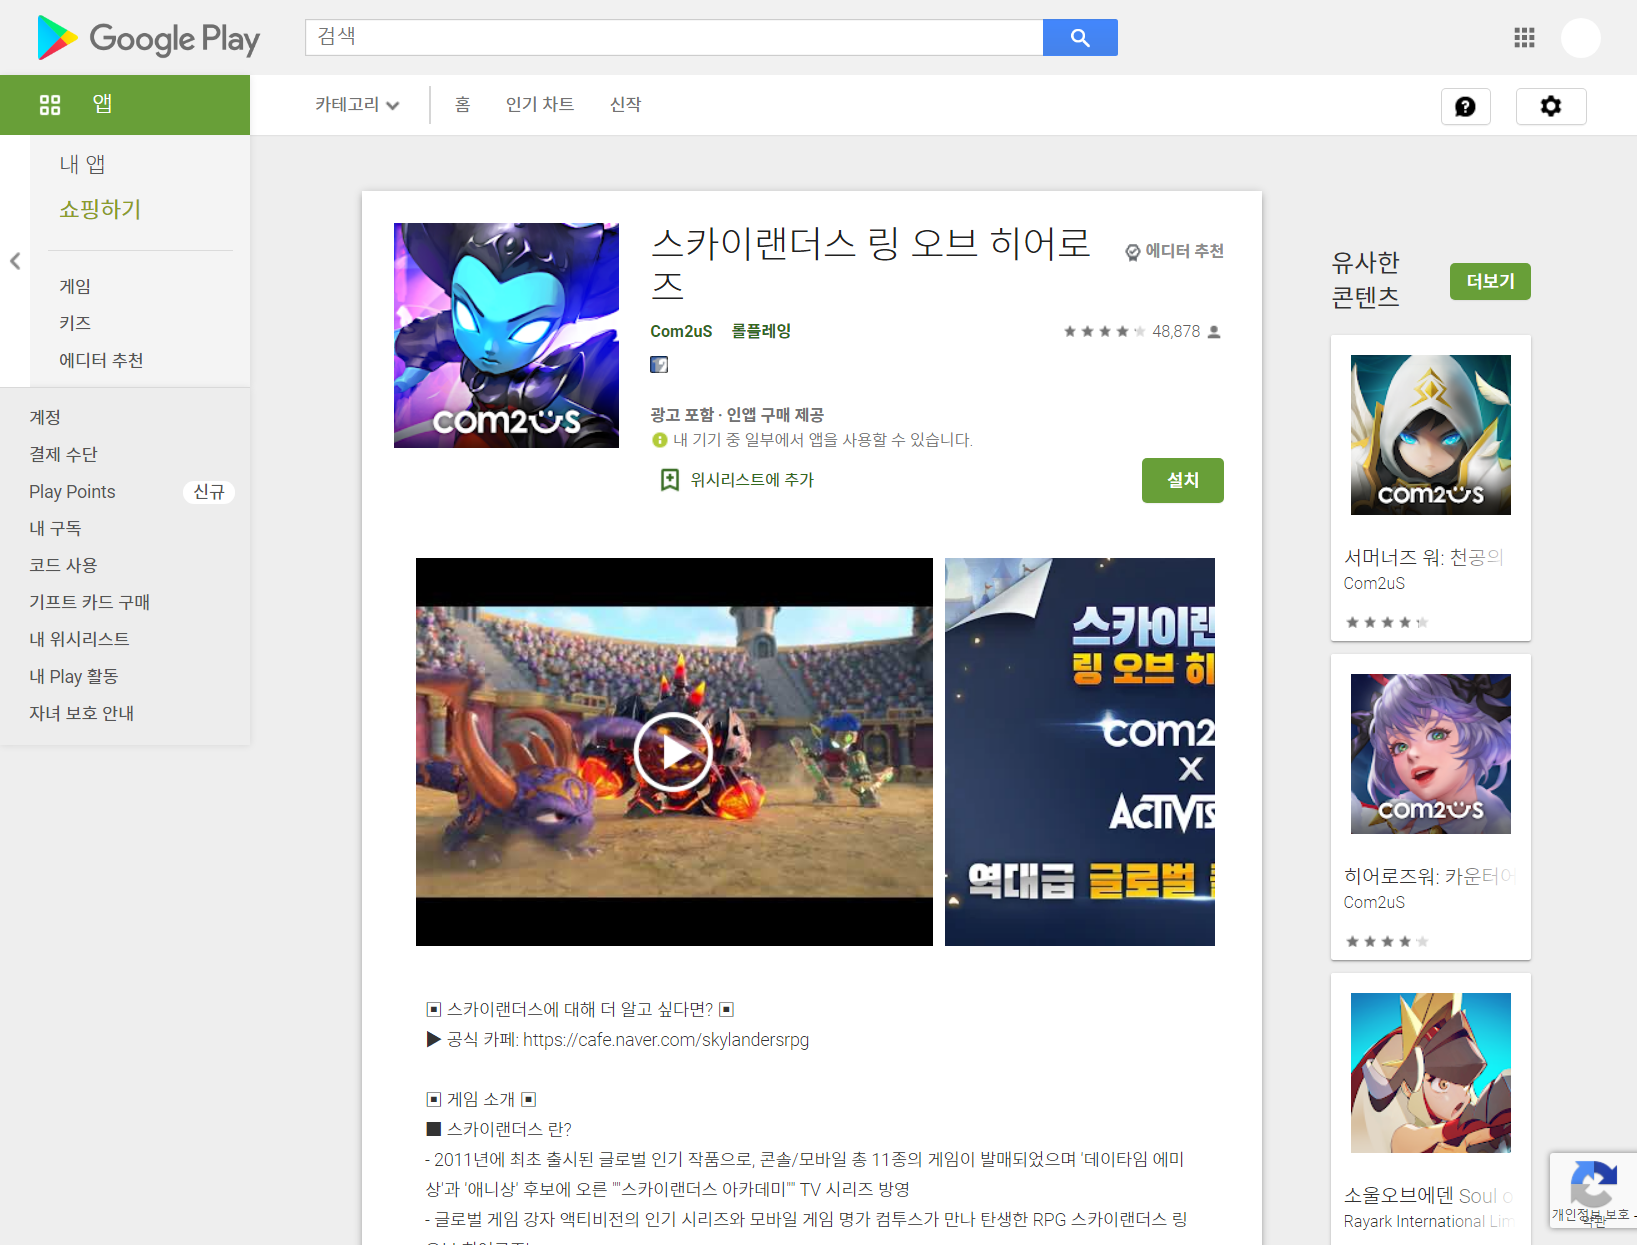Open the help question mark icon

coord(1466,106)
